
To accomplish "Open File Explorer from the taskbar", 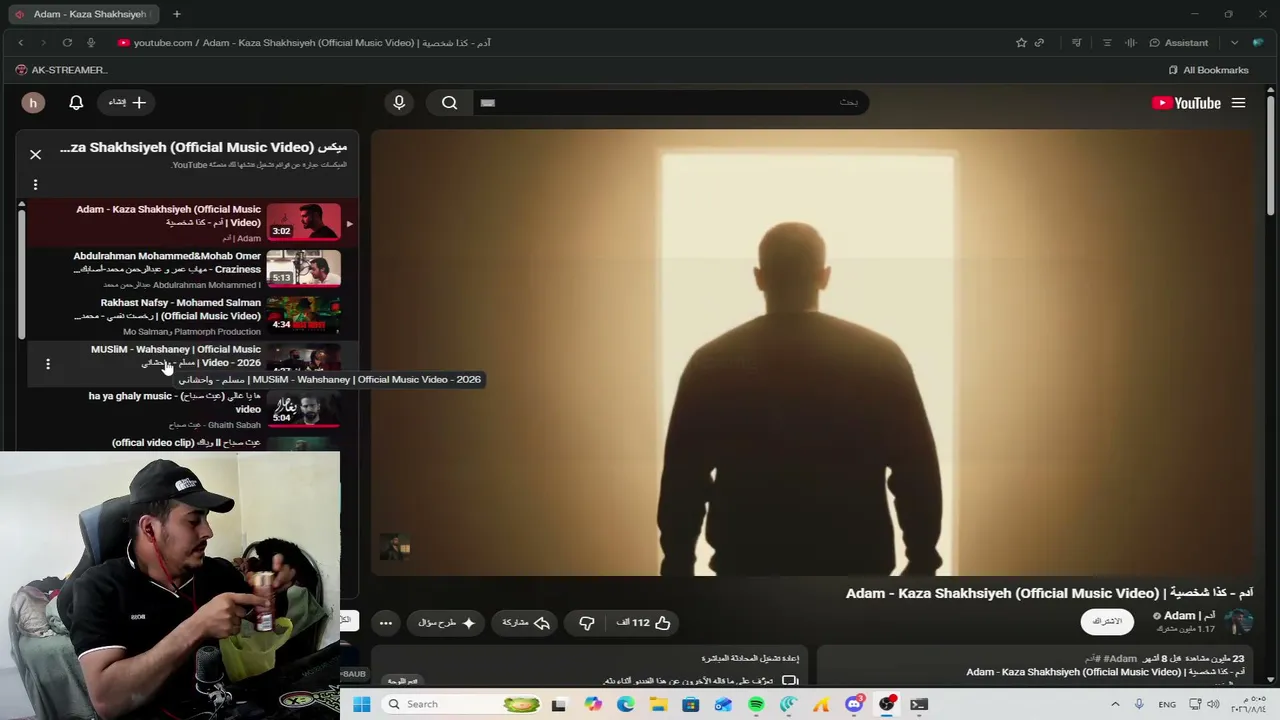I will [x=658, y=704].
